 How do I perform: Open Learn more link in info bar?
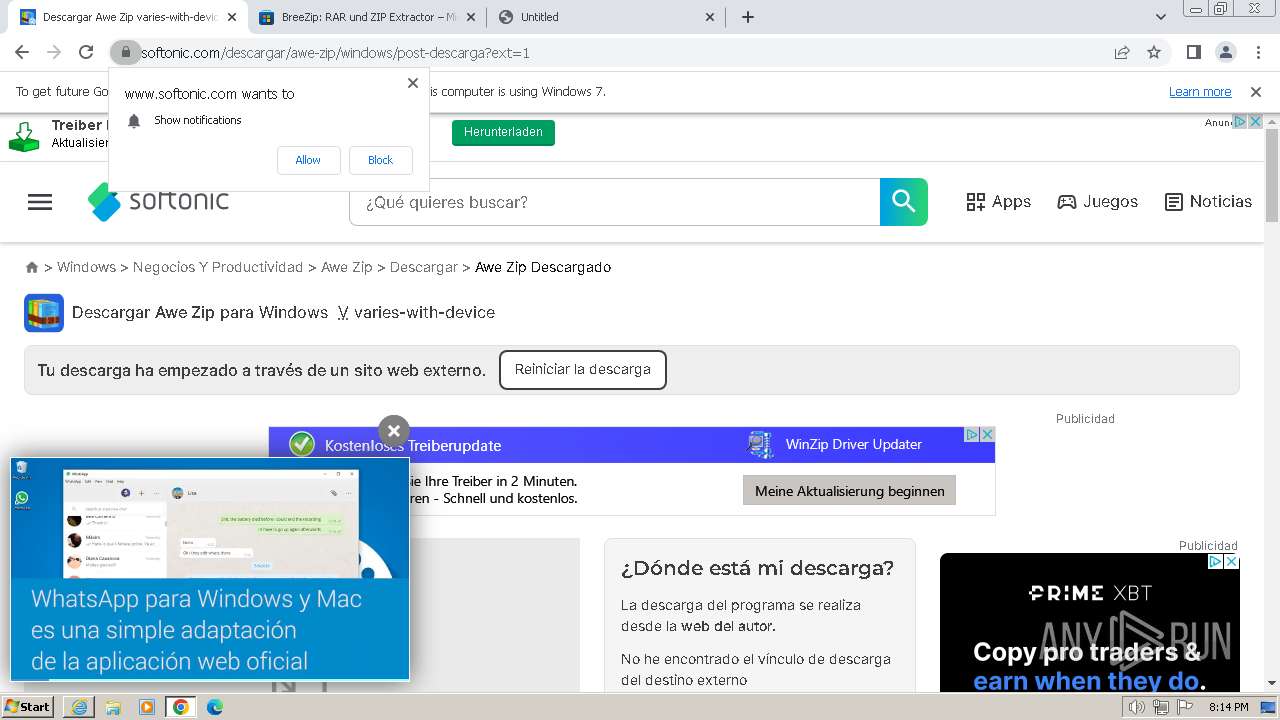tap(1200, 92)
